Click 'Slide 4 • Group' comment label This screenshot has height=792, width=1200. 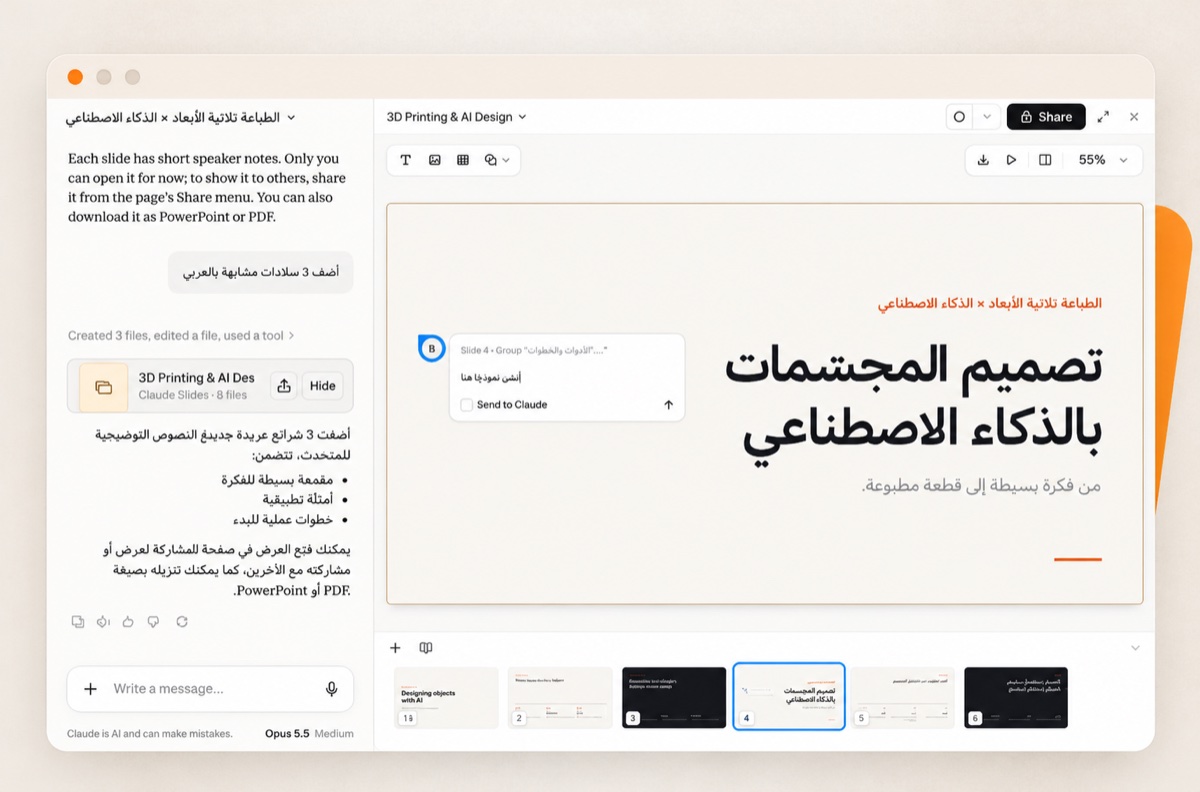pos(534,350)
